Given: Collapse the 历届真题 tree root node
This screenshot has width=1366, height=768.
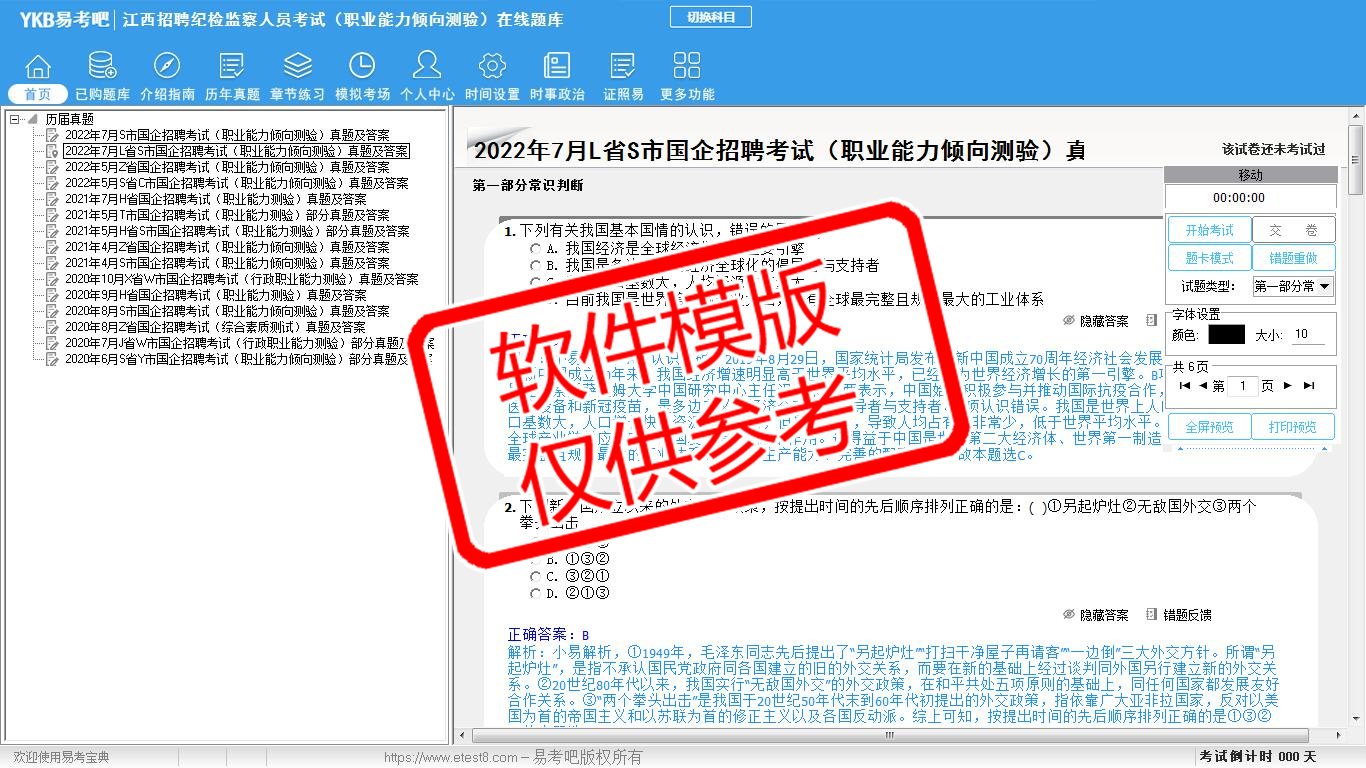Looking at the screenshot, I should 15,119.
